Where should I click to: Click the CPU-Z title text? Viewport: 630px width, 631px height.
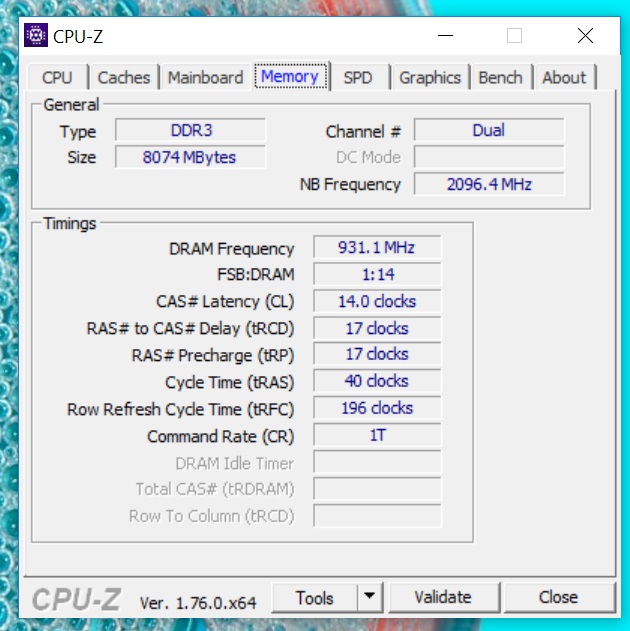pyautogui.click(x=78, y=37)
